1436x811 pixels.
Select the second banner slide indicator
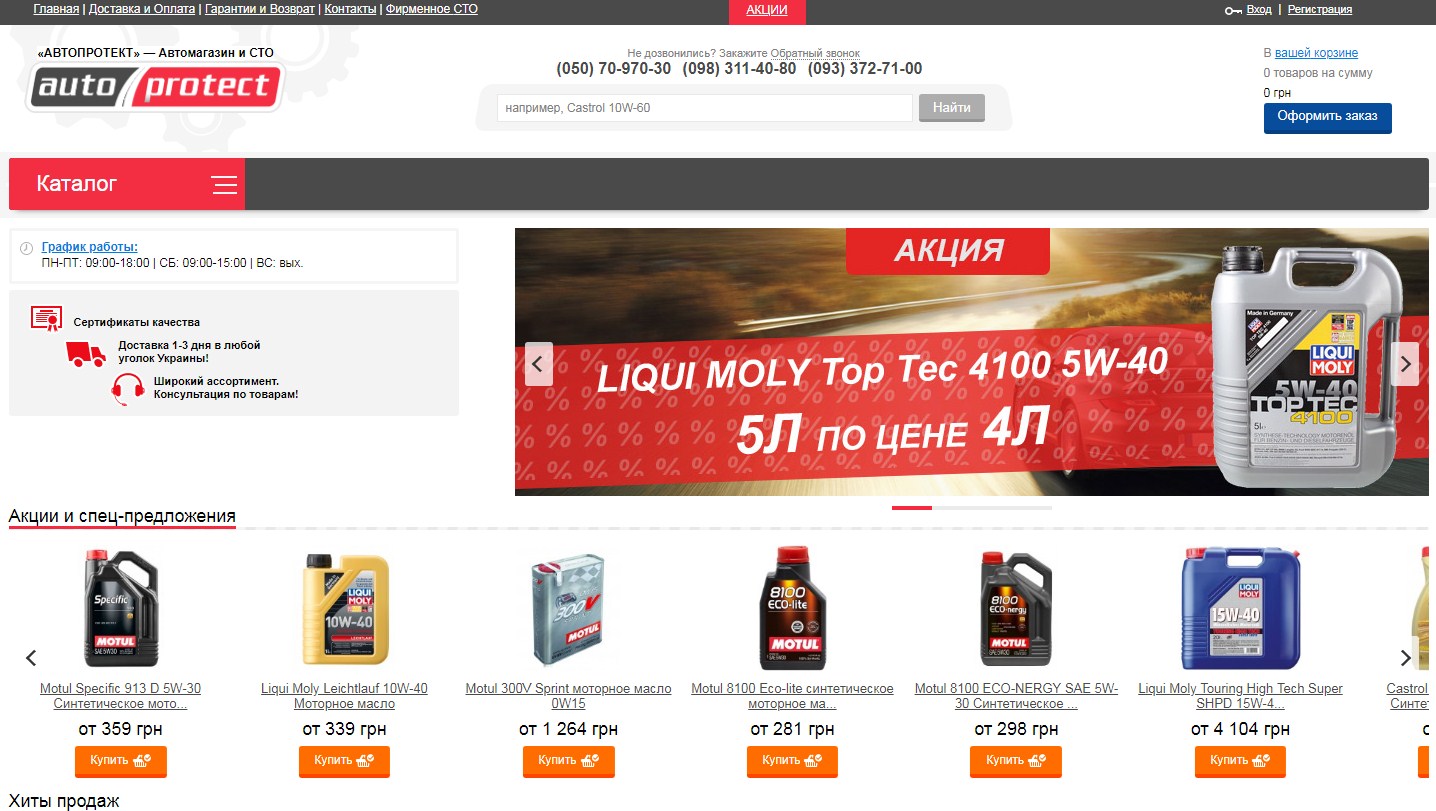pos(952,508)
